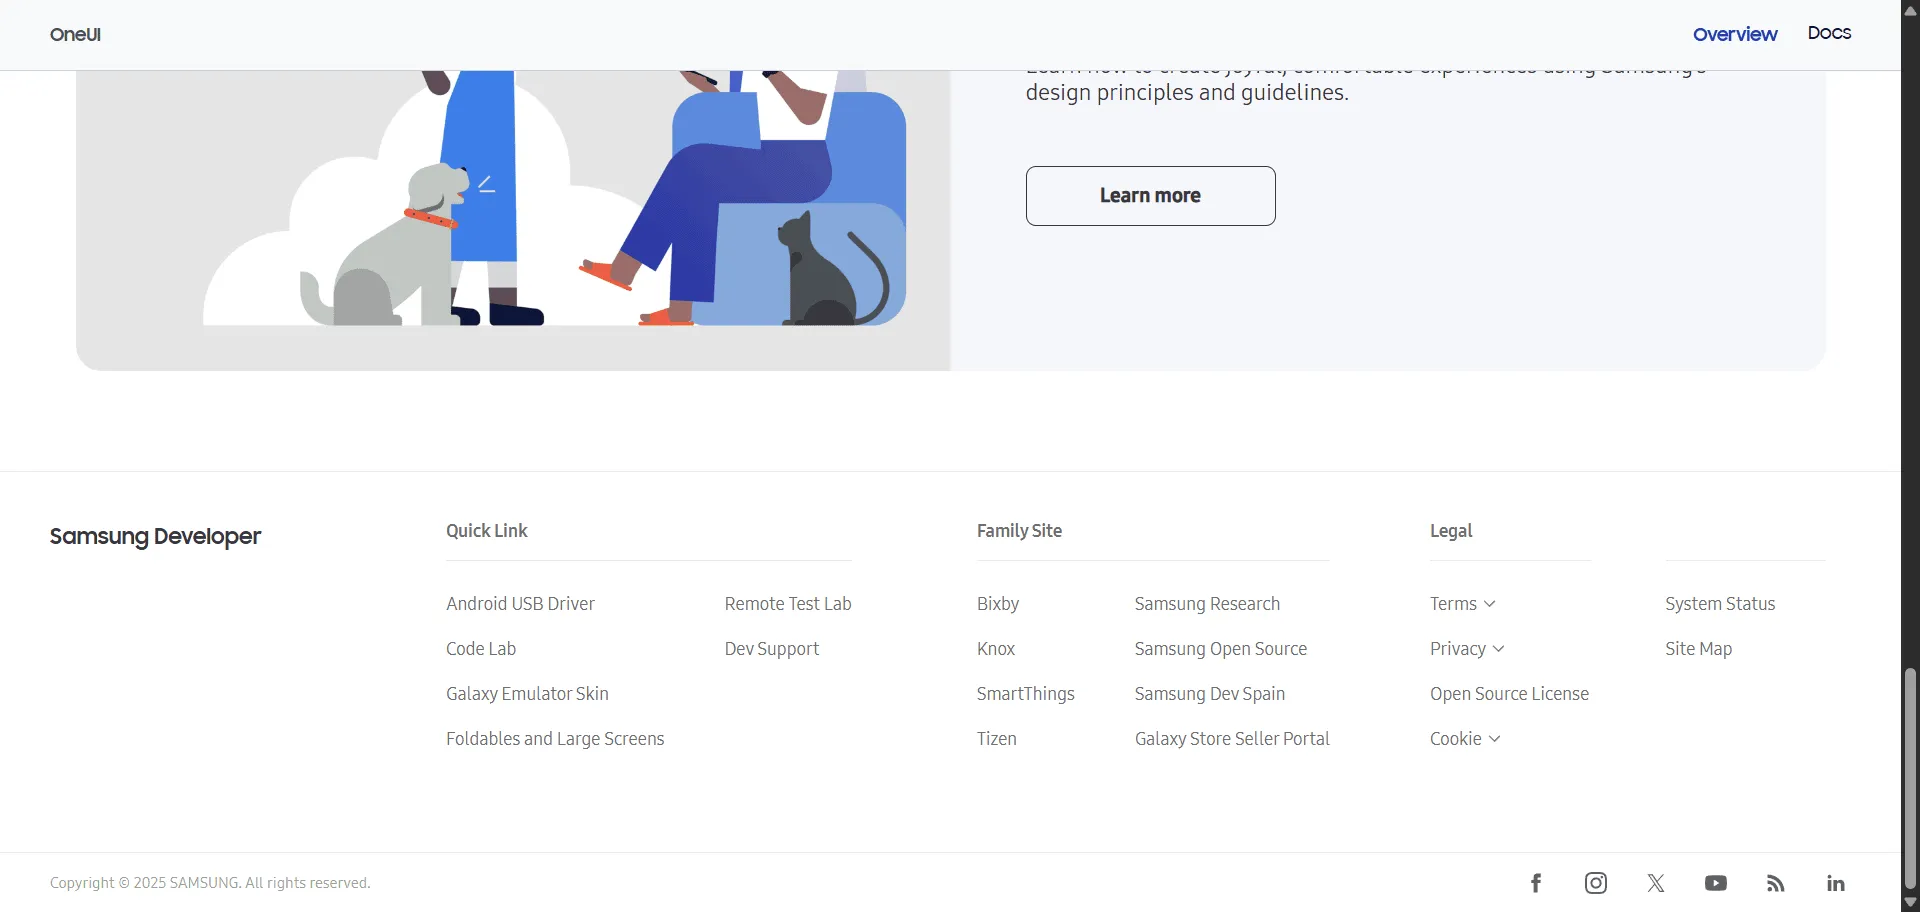Click the dog and cat illustration
The height and width of the screenshot is (912, 1920).
pyautogui.click(x=513, y=220)
